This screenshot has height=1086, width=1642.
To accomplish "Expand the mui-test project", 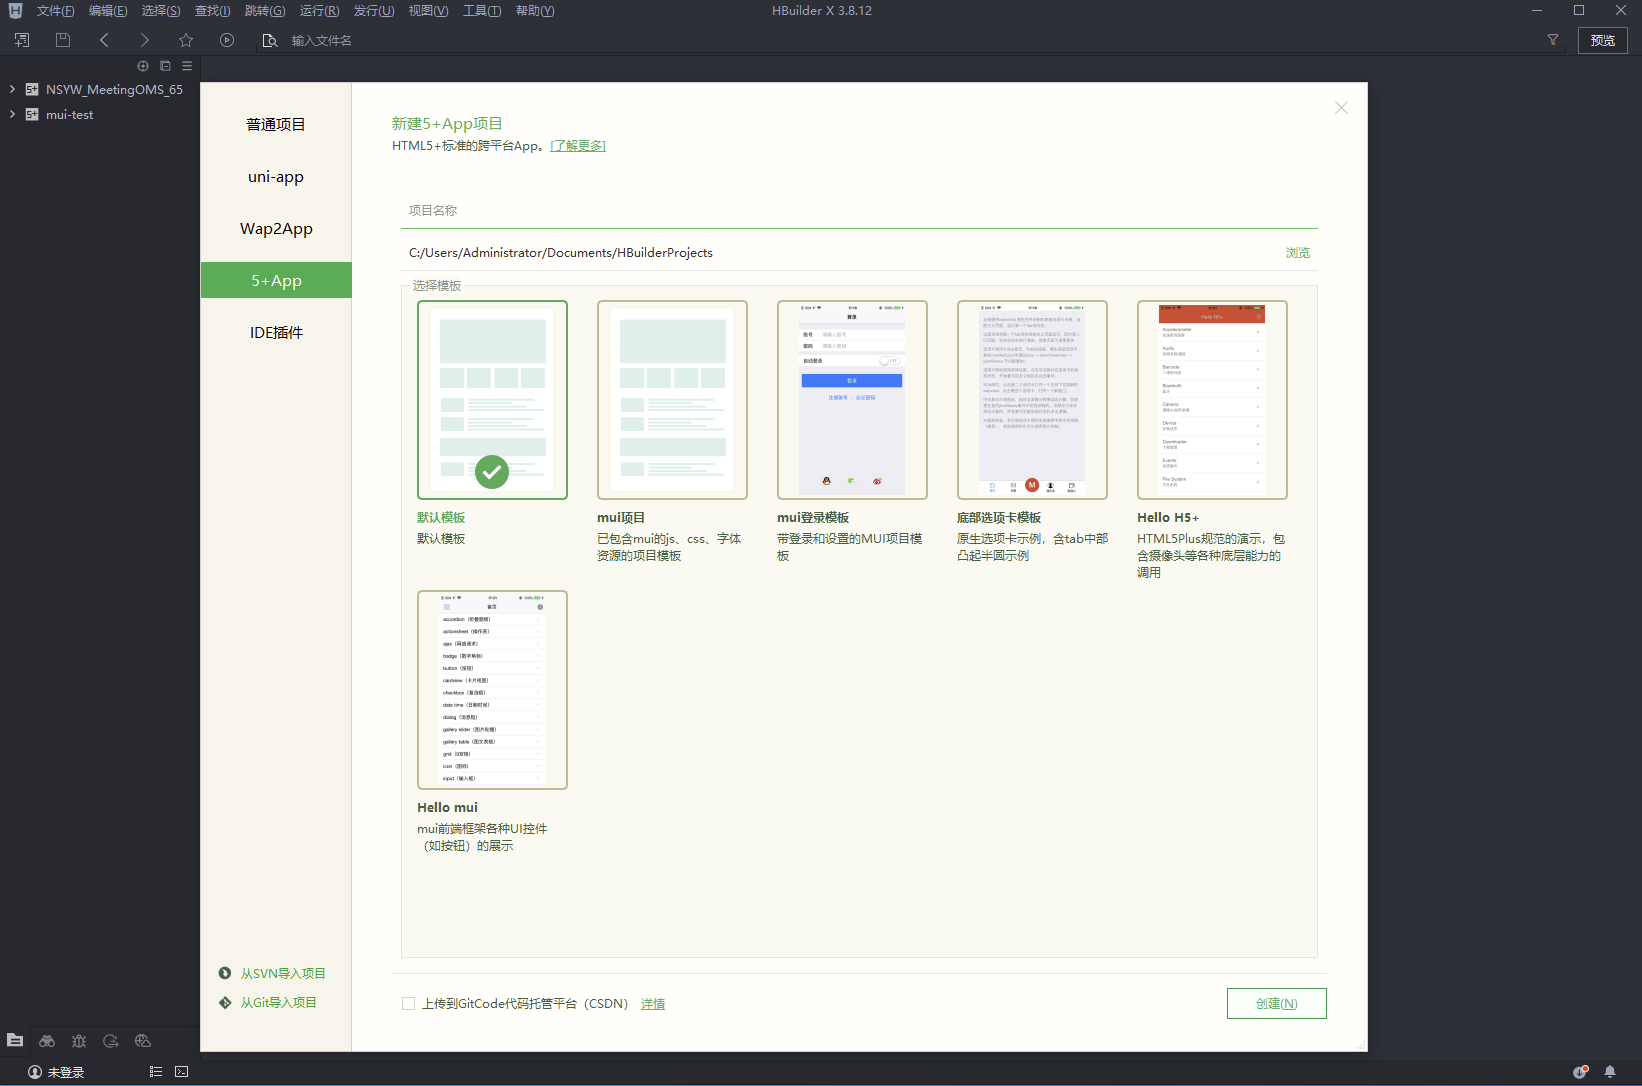I will (12, 114).
